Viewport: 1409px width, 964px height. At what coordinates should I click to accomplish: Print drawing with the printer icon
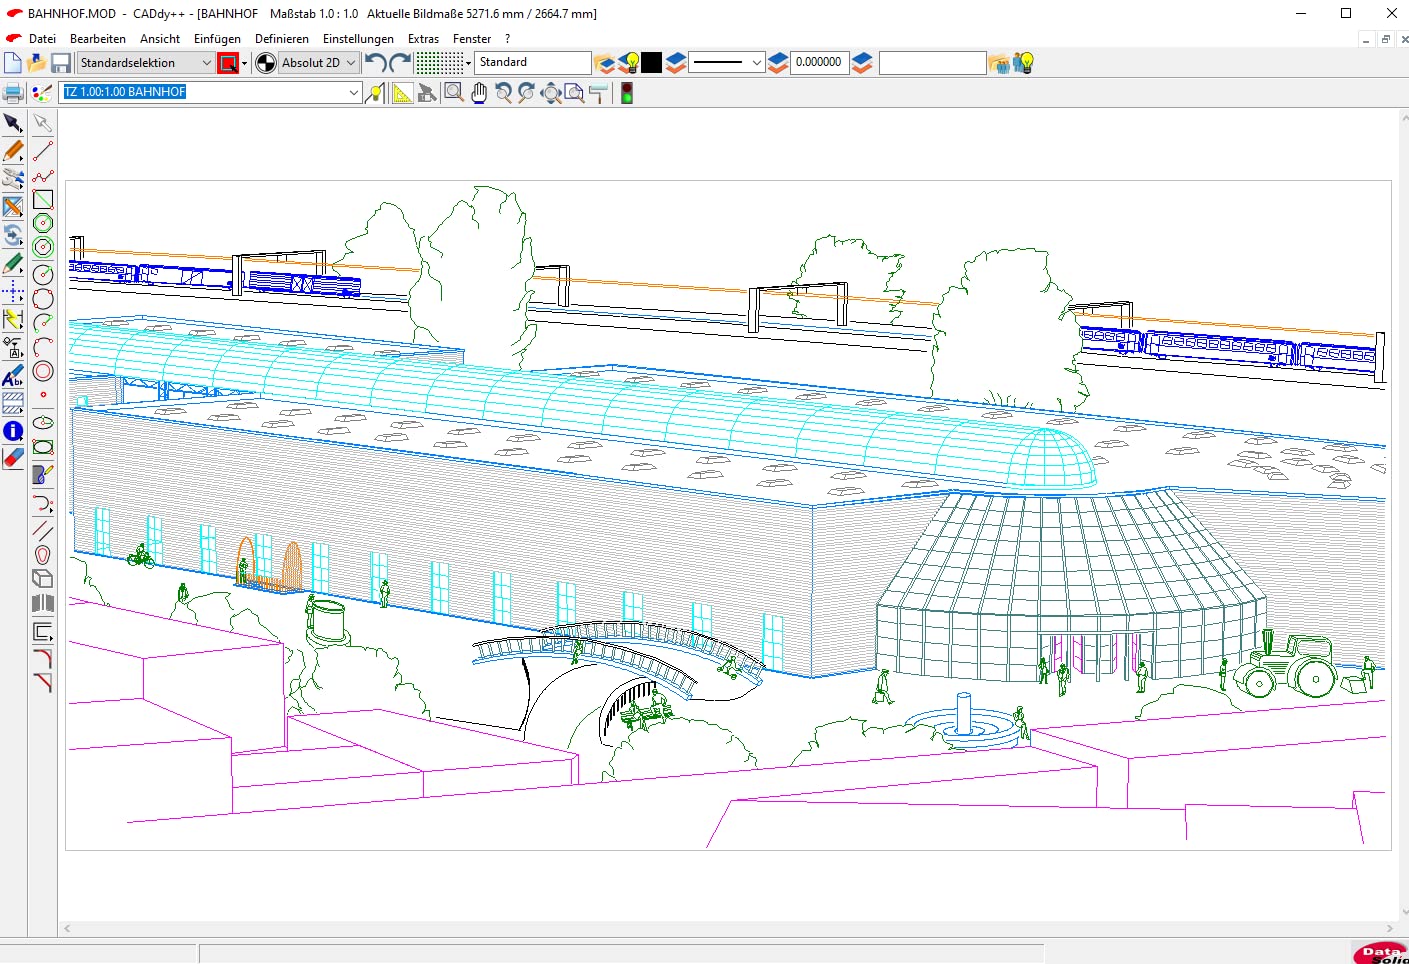(x=13, y=94)
